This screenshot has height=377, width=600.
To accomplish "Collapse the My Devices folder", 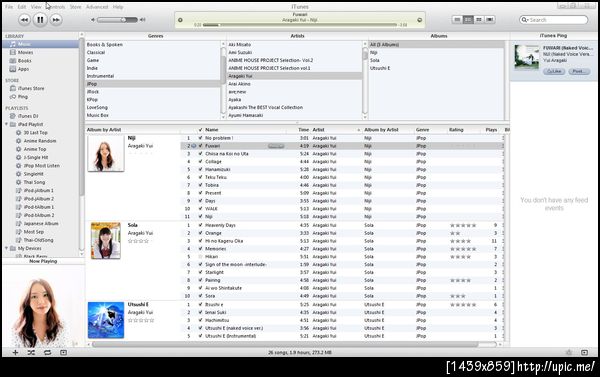I will (x=7, y=248).
